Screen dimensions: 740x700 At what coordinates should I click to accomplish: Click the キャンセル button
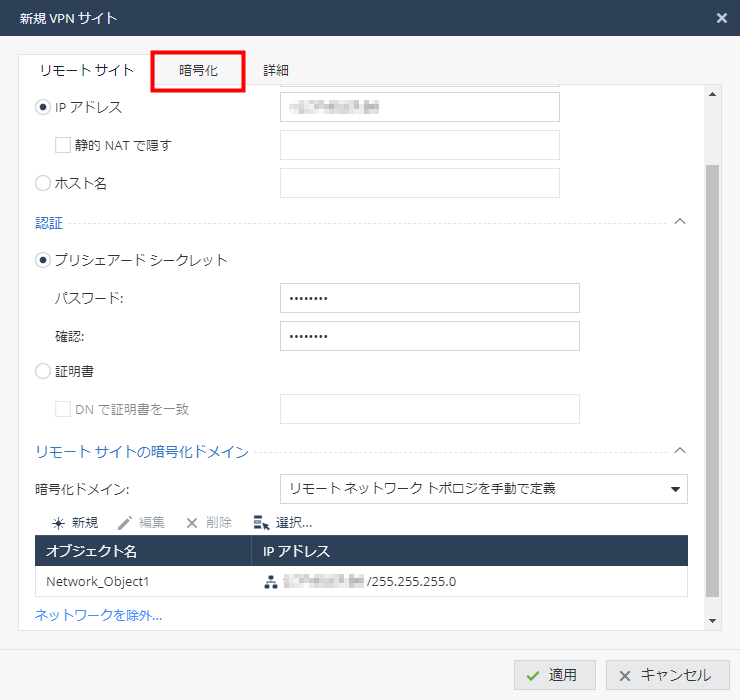[667, 675]
